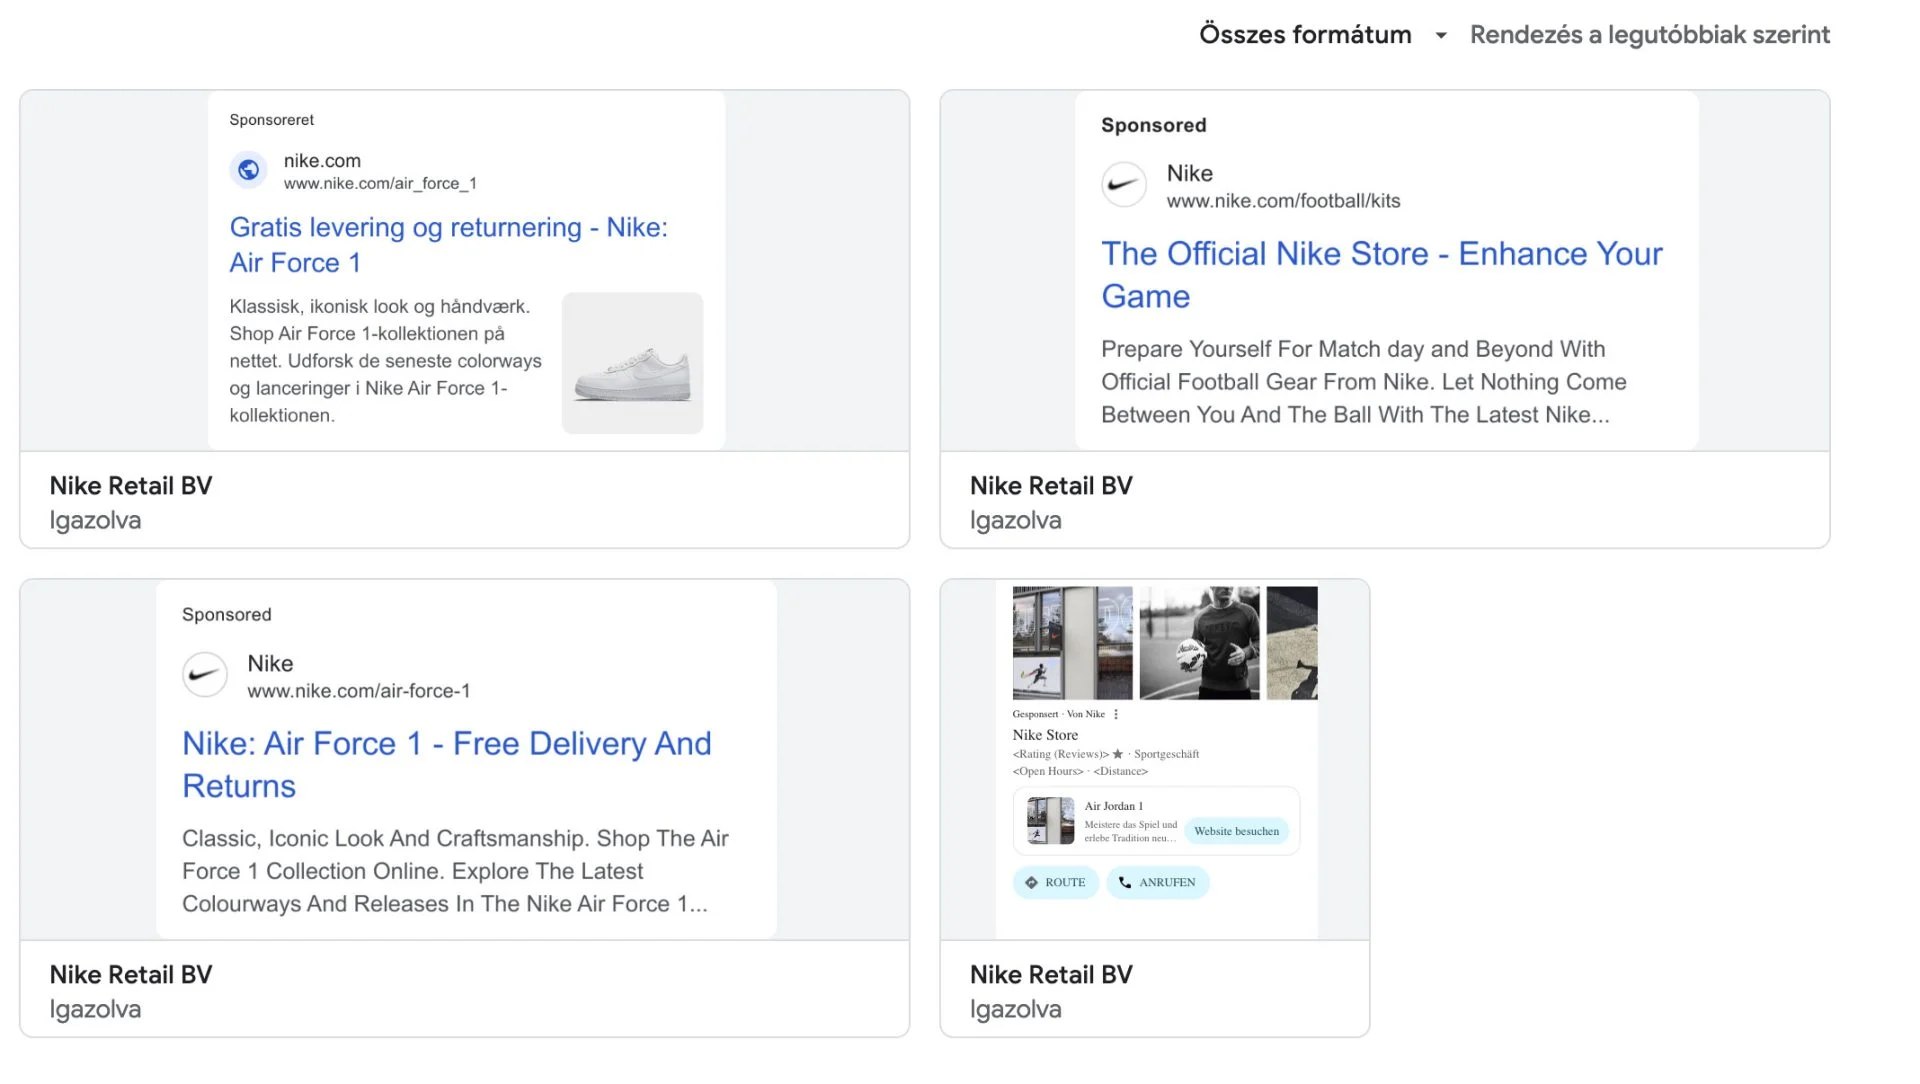This screenshot has height=1084, width=1920.
Task: Open The Official Nike Store headline link
Action: (1382, 274)
